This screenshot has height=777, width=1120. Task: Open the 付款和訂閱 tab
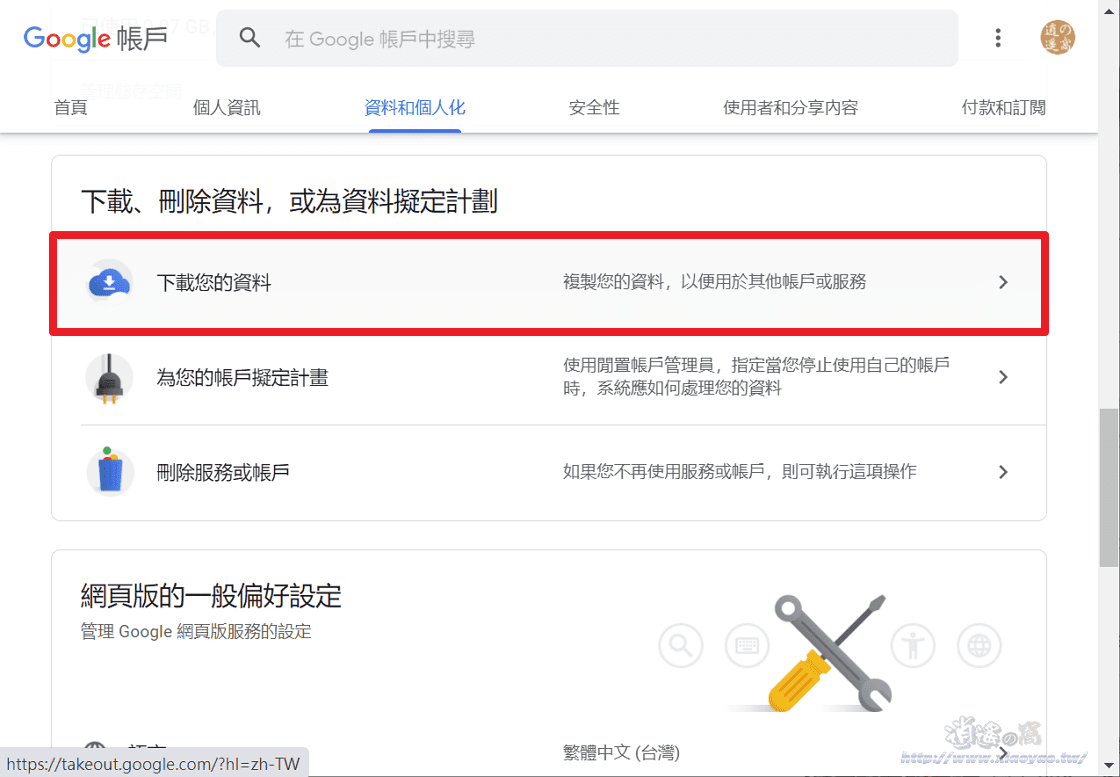[x=1003, y=108]
